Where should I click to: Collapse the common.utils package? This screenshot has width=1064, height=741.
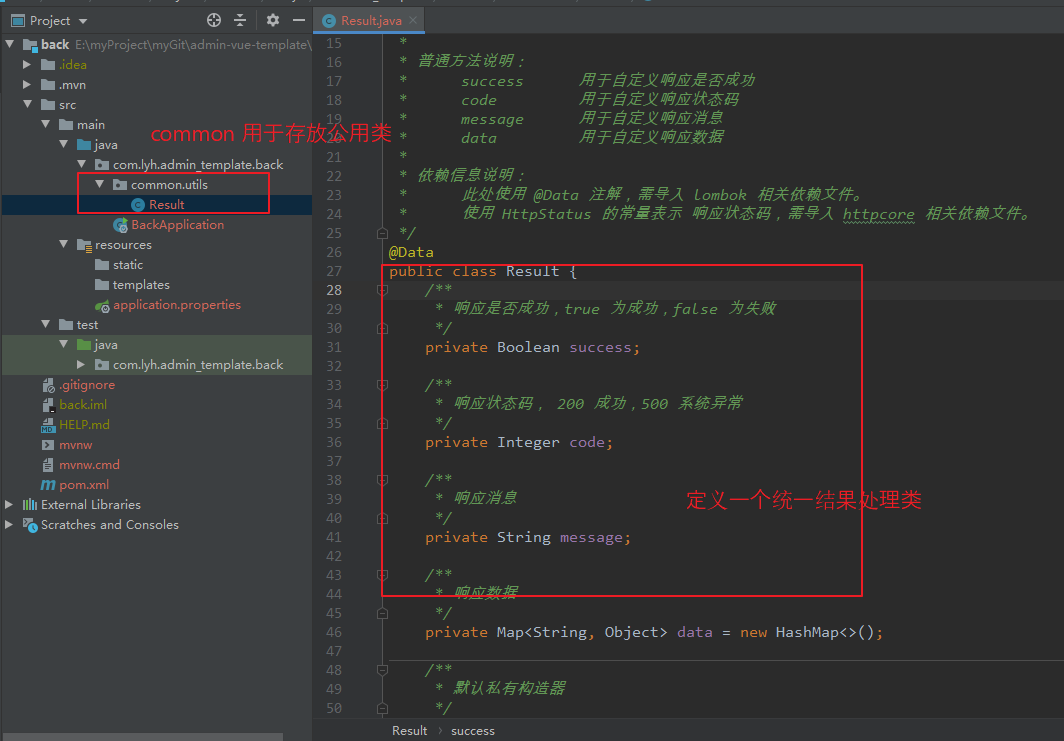pos(99,184)
